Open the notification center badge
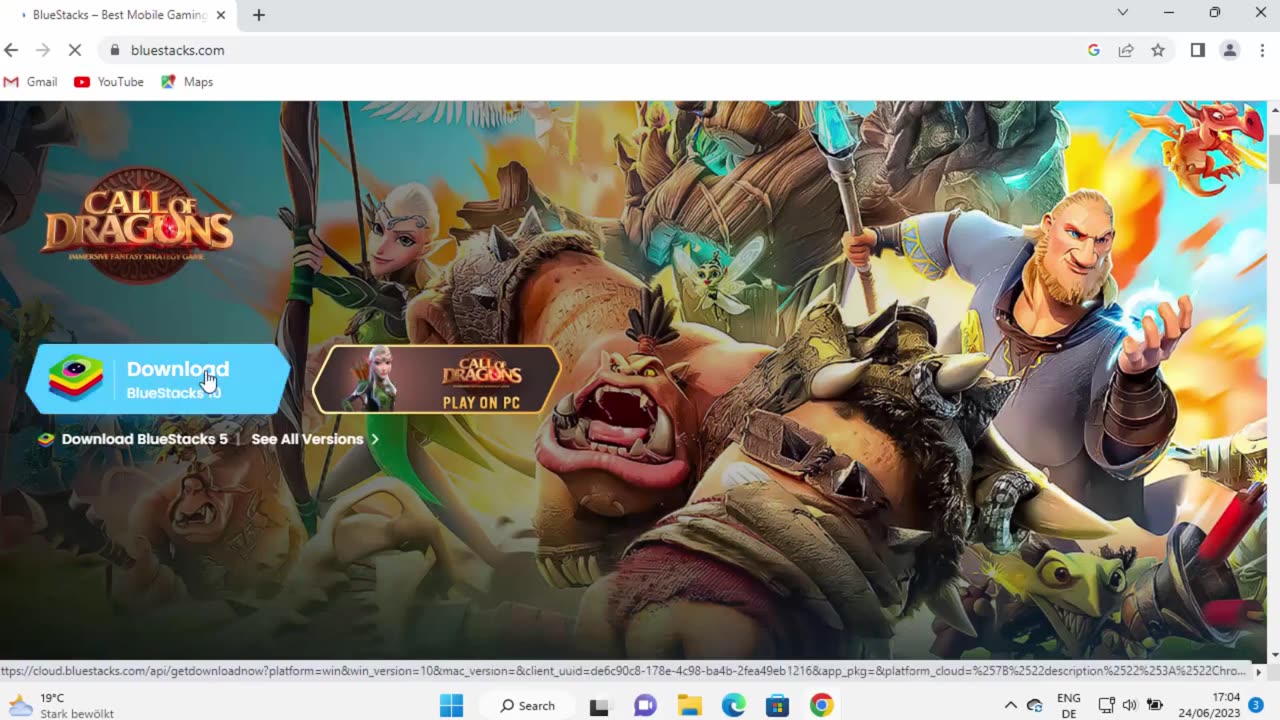The image size is (1280, 720). point(1256,706)
